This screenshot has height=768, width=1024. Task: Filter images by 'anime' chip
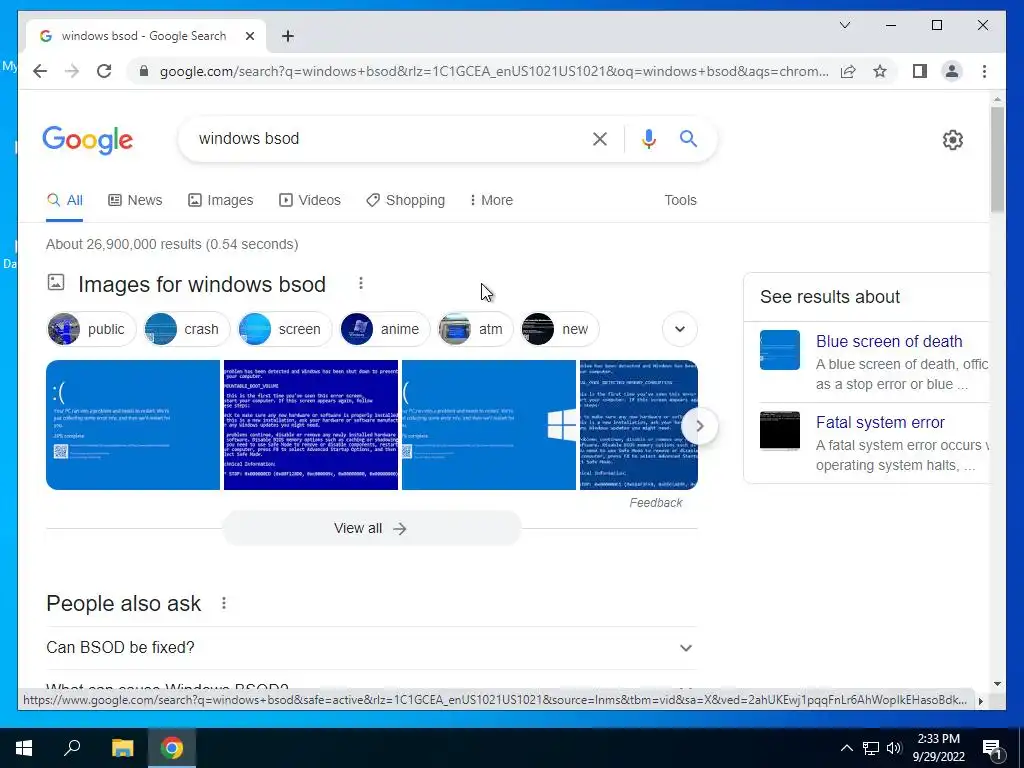point(385,329)
